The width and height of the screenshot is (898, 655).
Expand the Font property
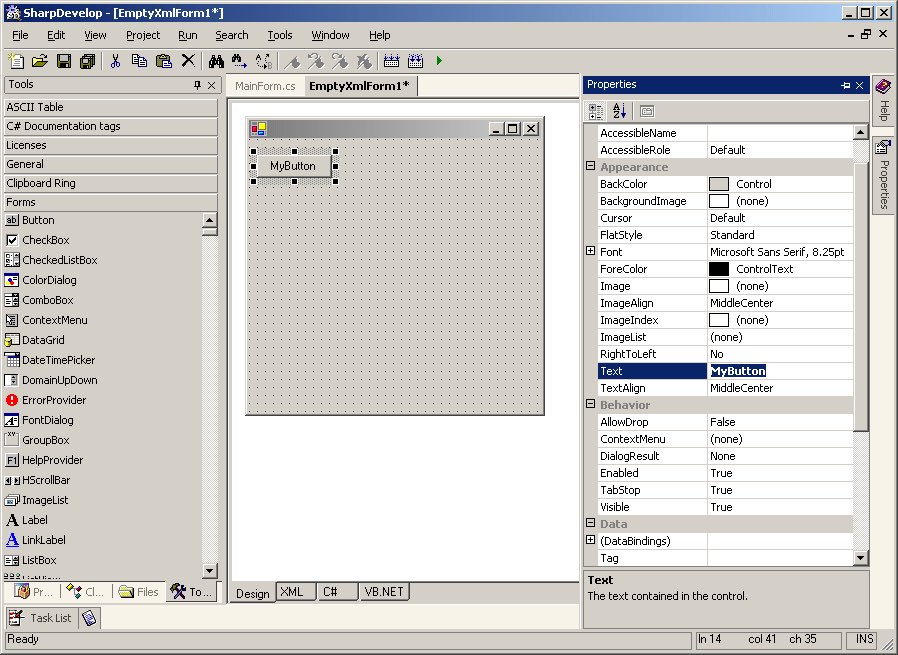(590, 251)
